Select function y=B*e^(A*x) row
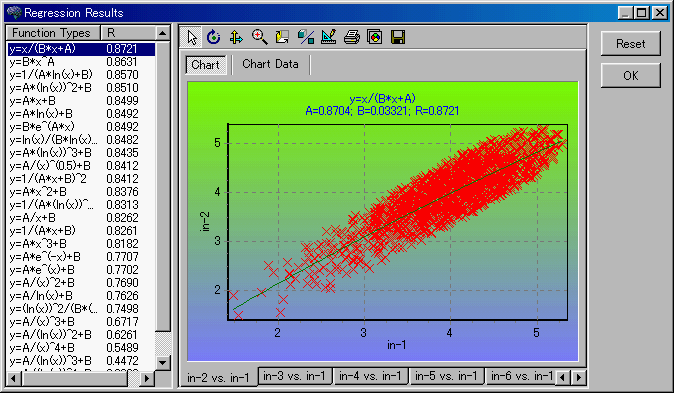 81,127
